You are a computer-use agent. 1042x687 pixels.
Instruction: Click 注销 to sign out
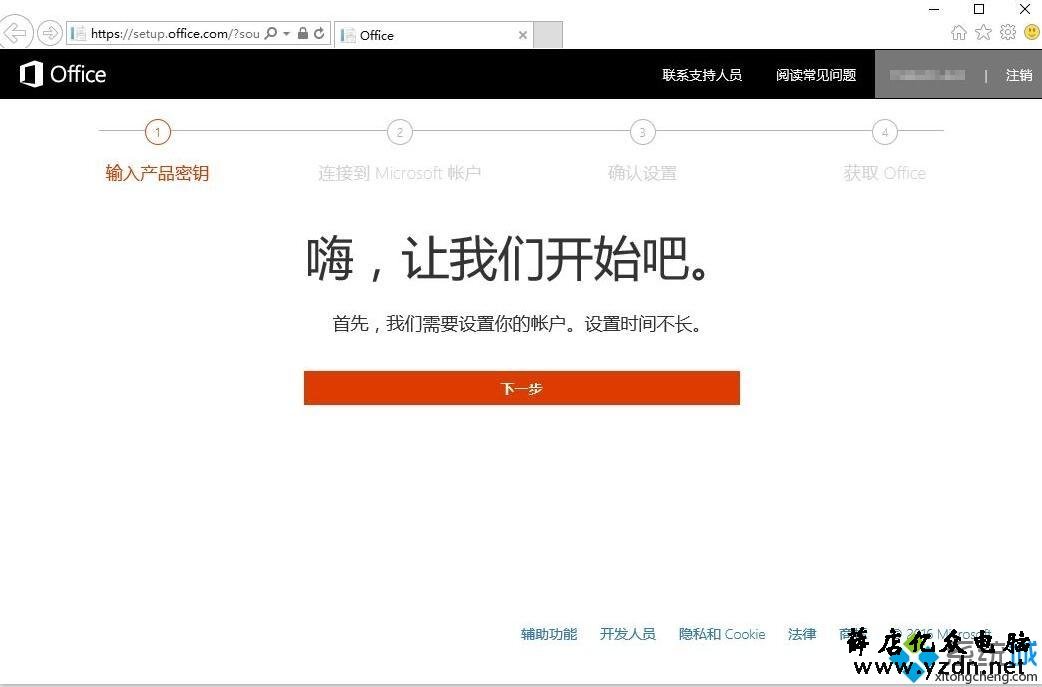(1019, 75)
